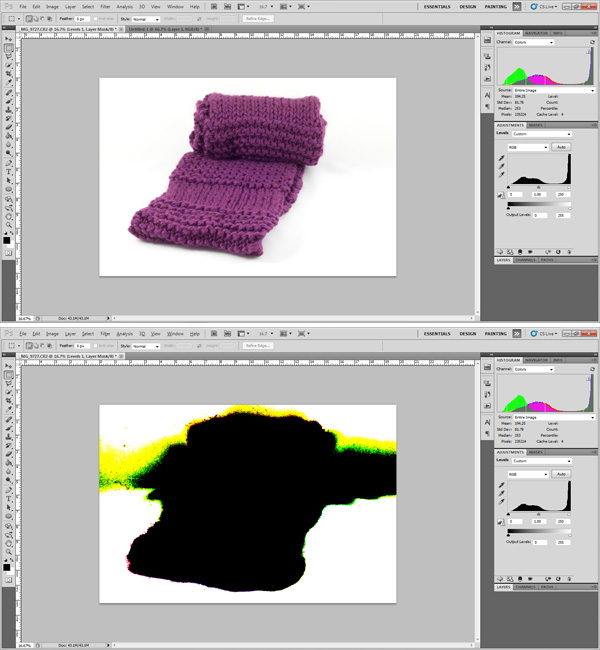Viewport: 600px width, 650px height.
Task: Pick the black point eyedropper in top Levels panel
Action: pyautogui.click(x=501, y=158)
